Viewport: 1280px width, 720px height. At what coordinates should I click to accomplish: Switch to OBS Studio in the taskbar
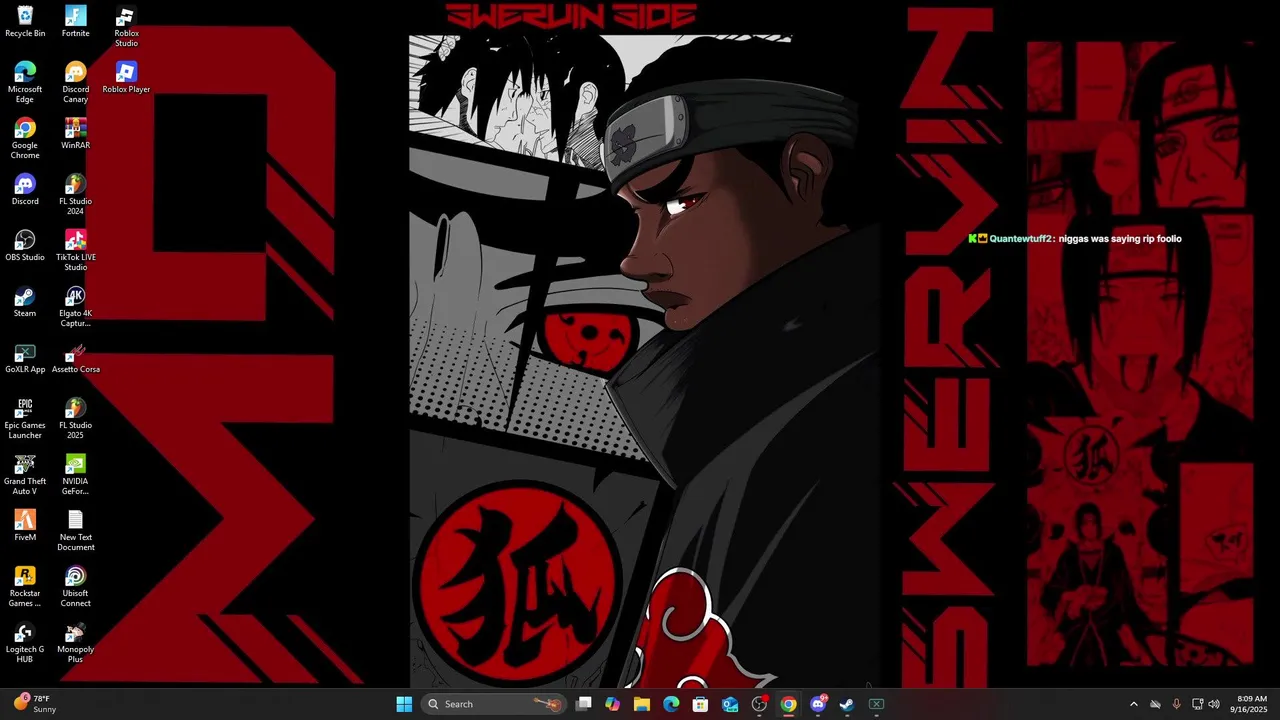coord(759,704)
